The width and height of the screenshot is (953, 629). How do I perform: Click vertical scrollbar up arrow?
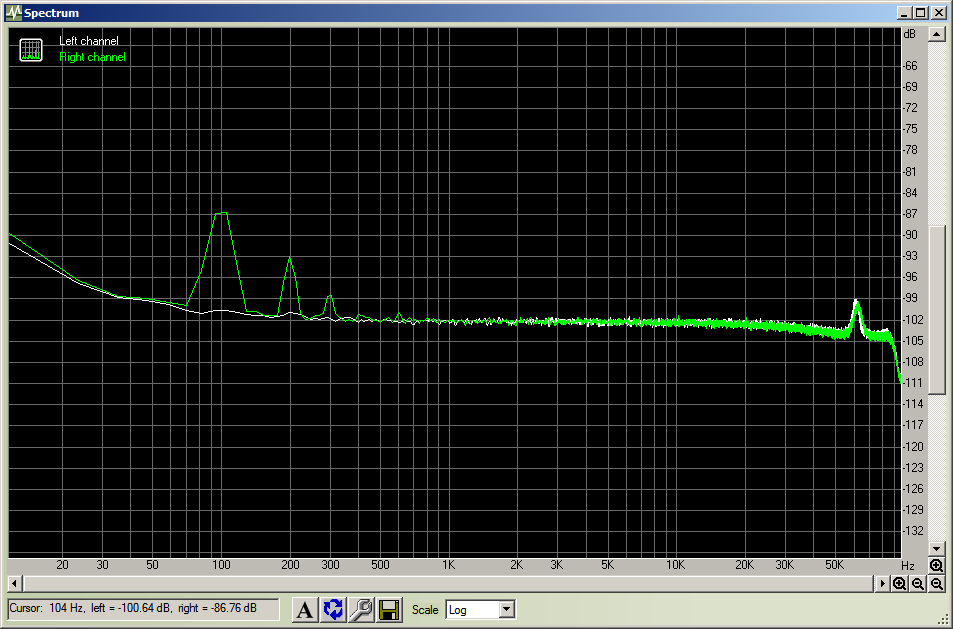(x=937, y=35)
